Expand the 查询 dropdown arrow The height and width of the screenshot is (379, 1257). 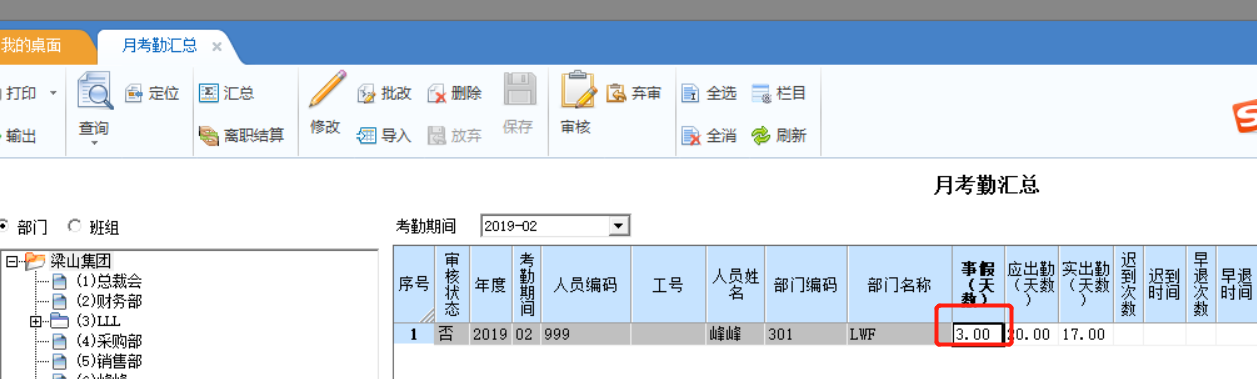point(94,143)
